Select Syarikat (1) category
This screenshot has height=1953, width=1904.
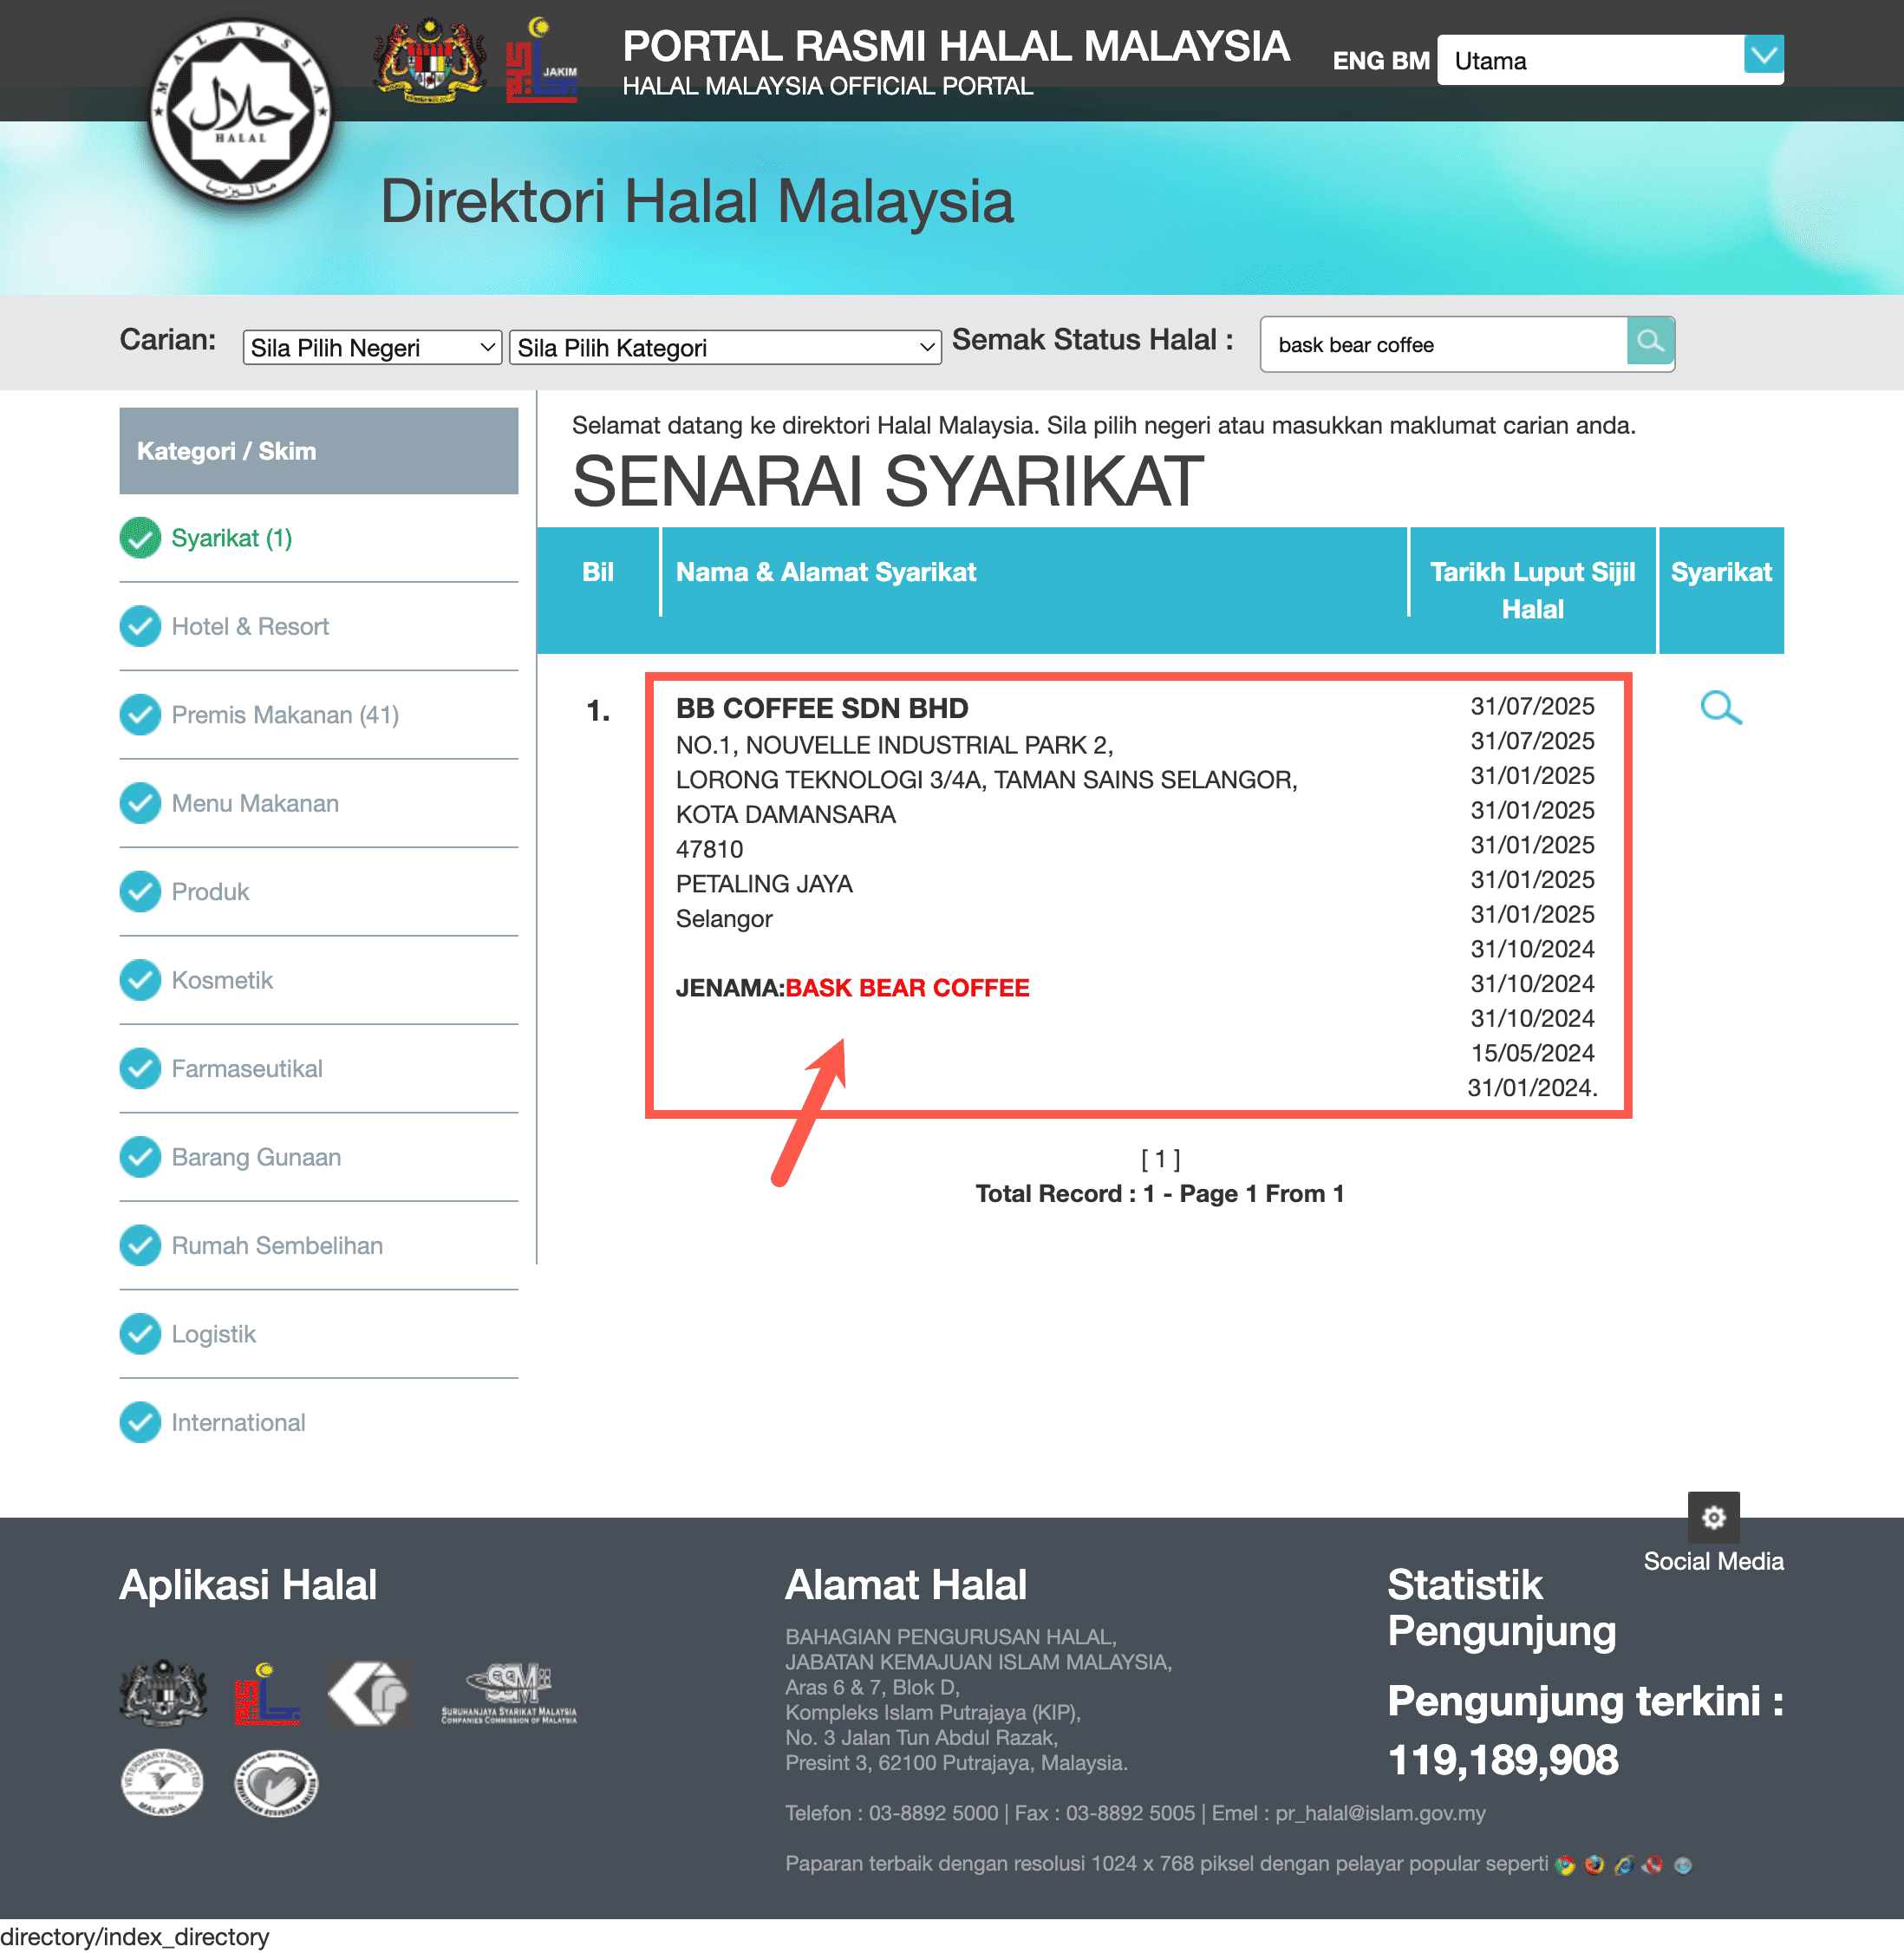232,538
